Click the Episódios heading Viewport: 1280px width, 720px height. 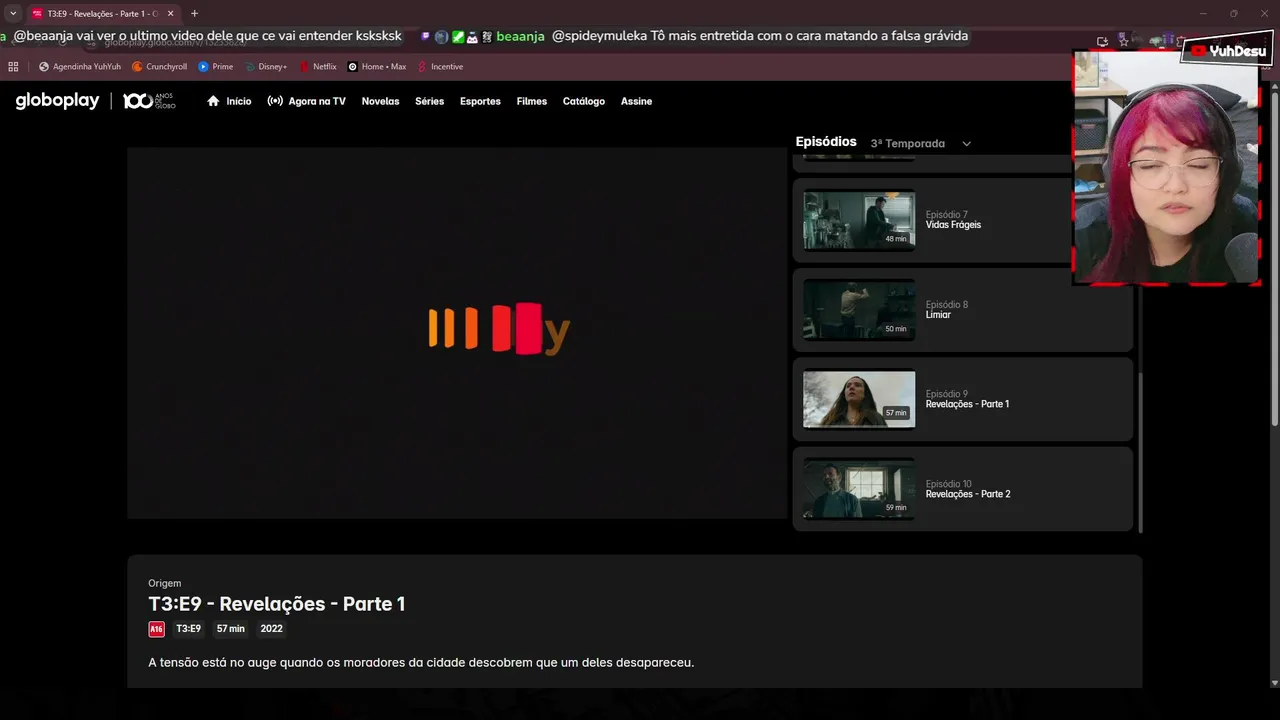826,142
